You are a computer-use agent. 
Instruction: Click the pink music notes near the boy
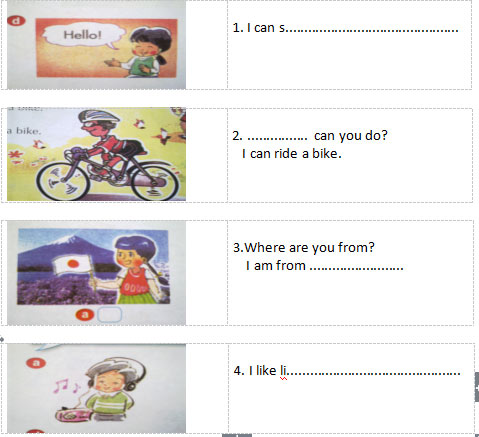[x=67, y=386]
